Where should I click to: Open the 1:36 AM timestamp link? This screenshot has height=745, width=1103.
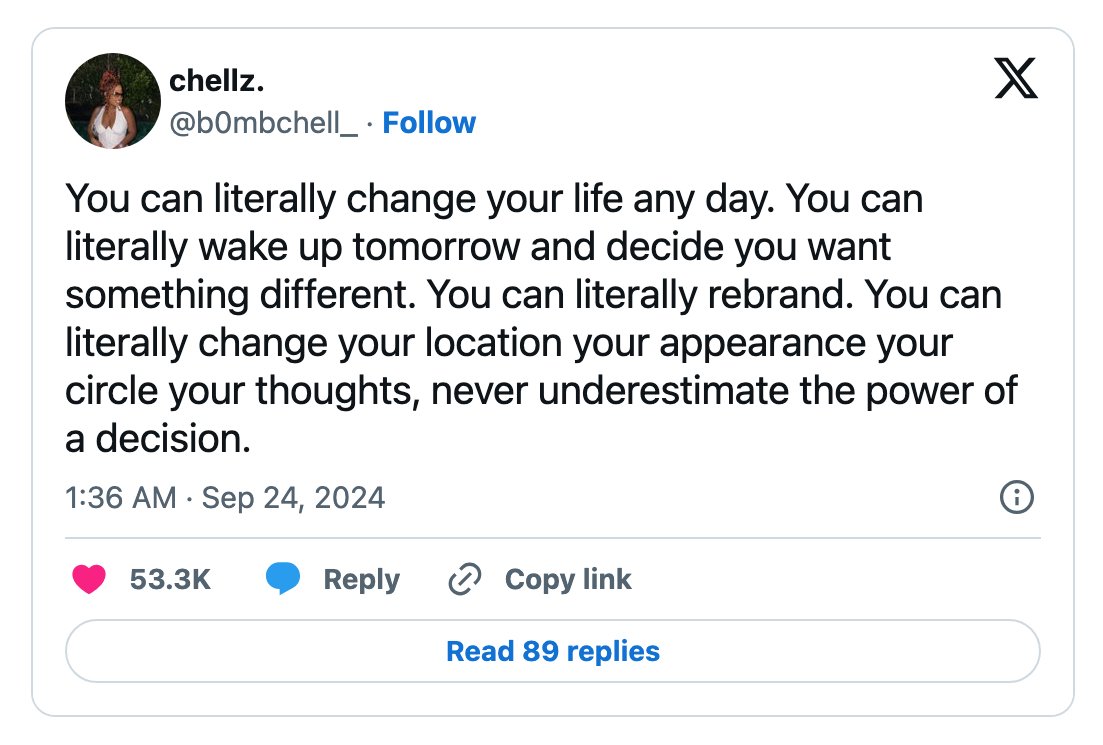[x=121, y=497]
